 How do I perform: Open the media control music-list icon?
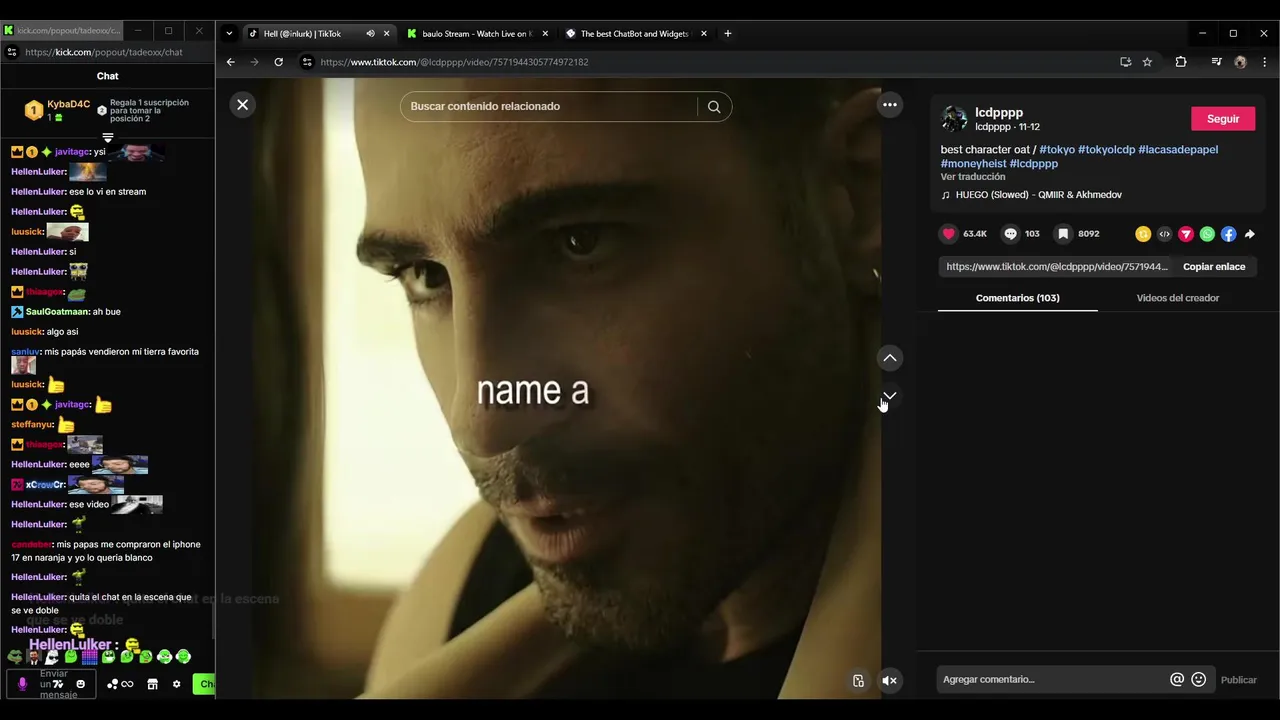click(1216, 62)
